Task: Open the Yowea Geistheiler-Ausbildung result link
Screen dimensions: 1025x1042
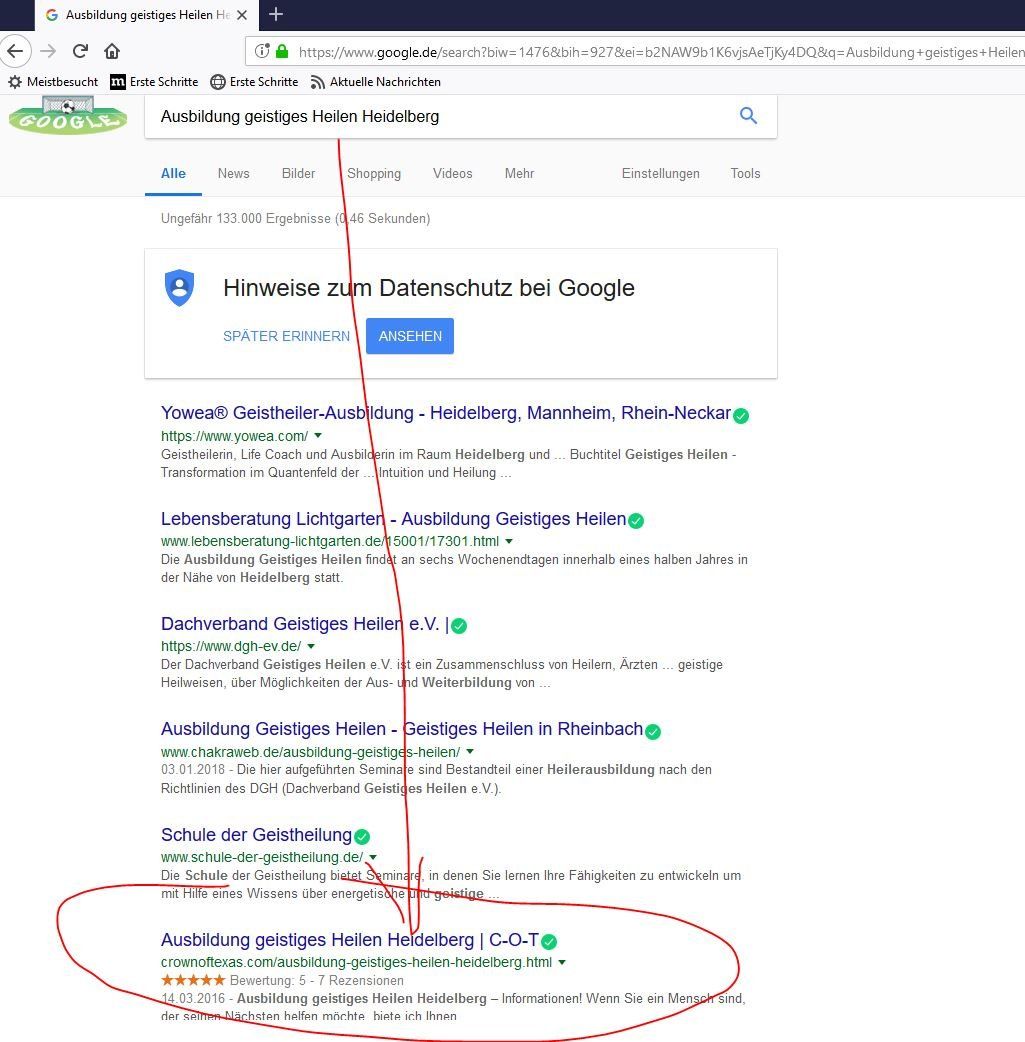Action: pos(446,413)
